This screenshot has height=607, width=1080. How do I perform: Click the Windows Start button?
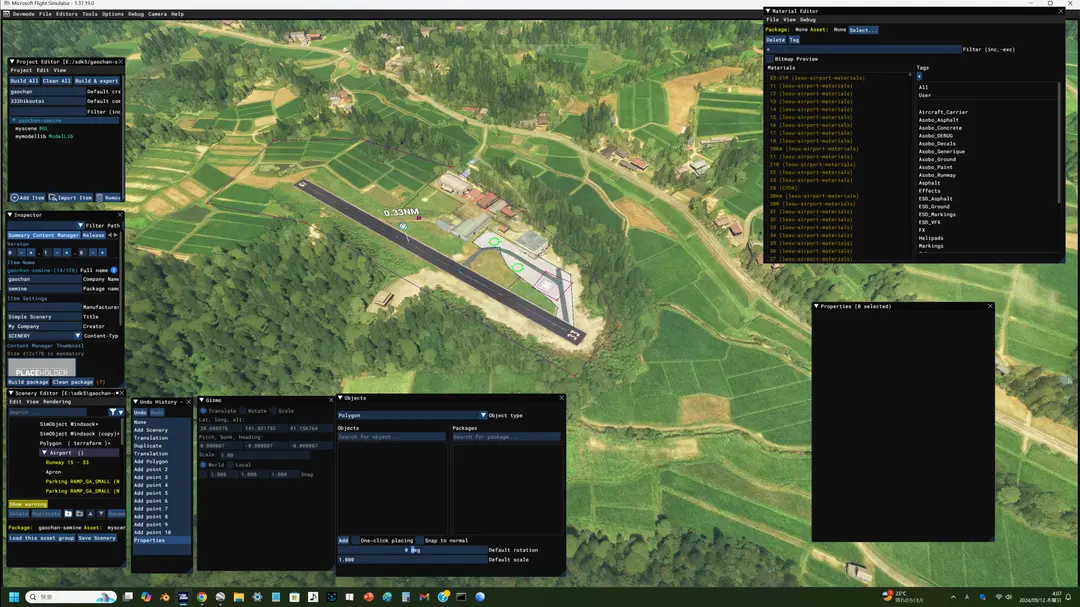pos(14,597)
